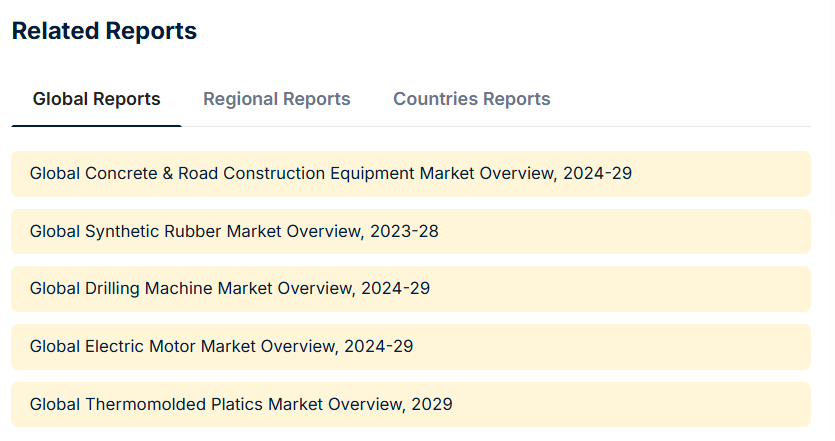The image size is (835, 441).
Task: Open the Regional Reports tab
Action: (x=276, y=99)
